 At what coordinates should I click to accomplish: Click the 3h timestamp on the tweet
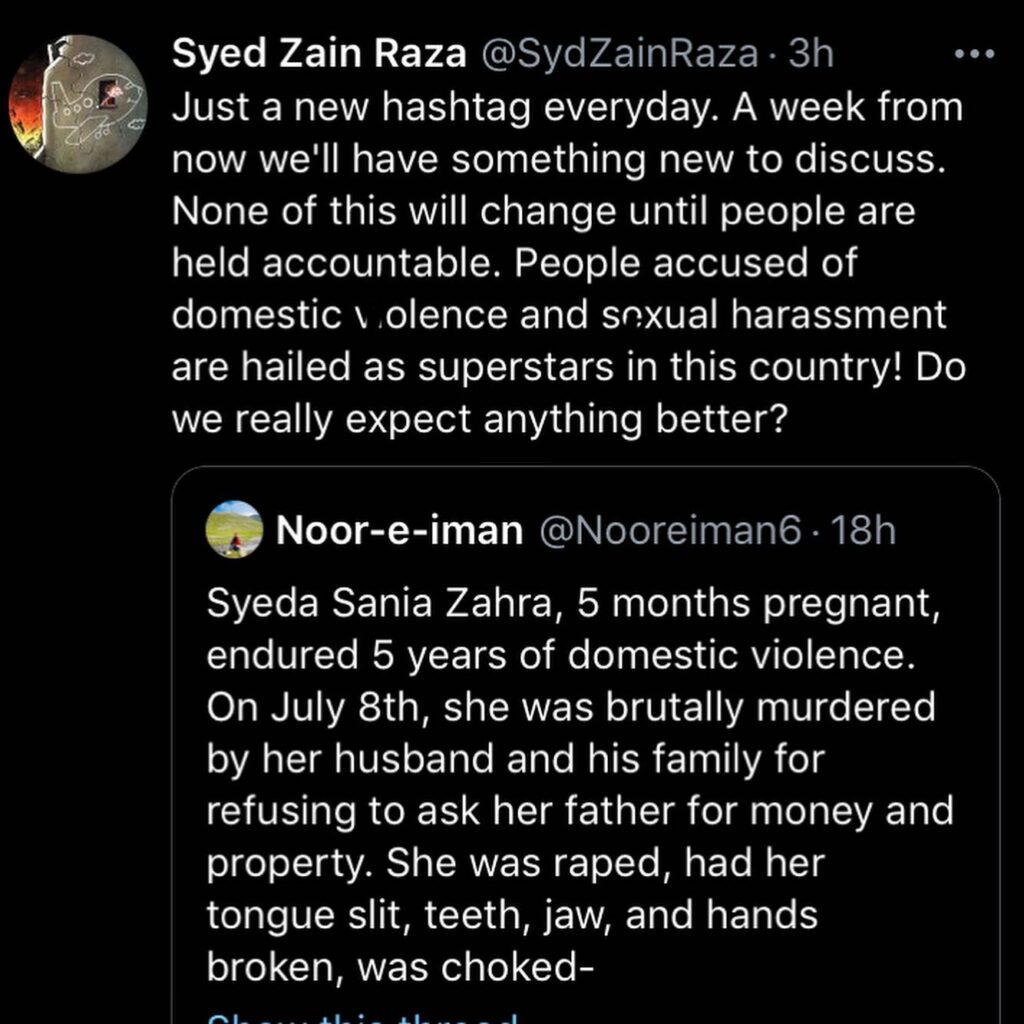(x=810, y=54)
